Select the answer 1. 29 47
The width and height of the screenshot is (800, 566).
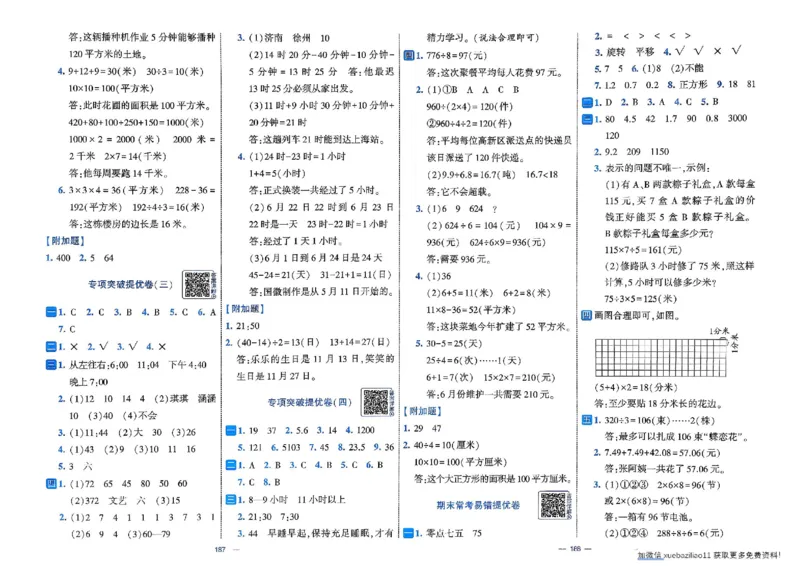click(422, 428)
